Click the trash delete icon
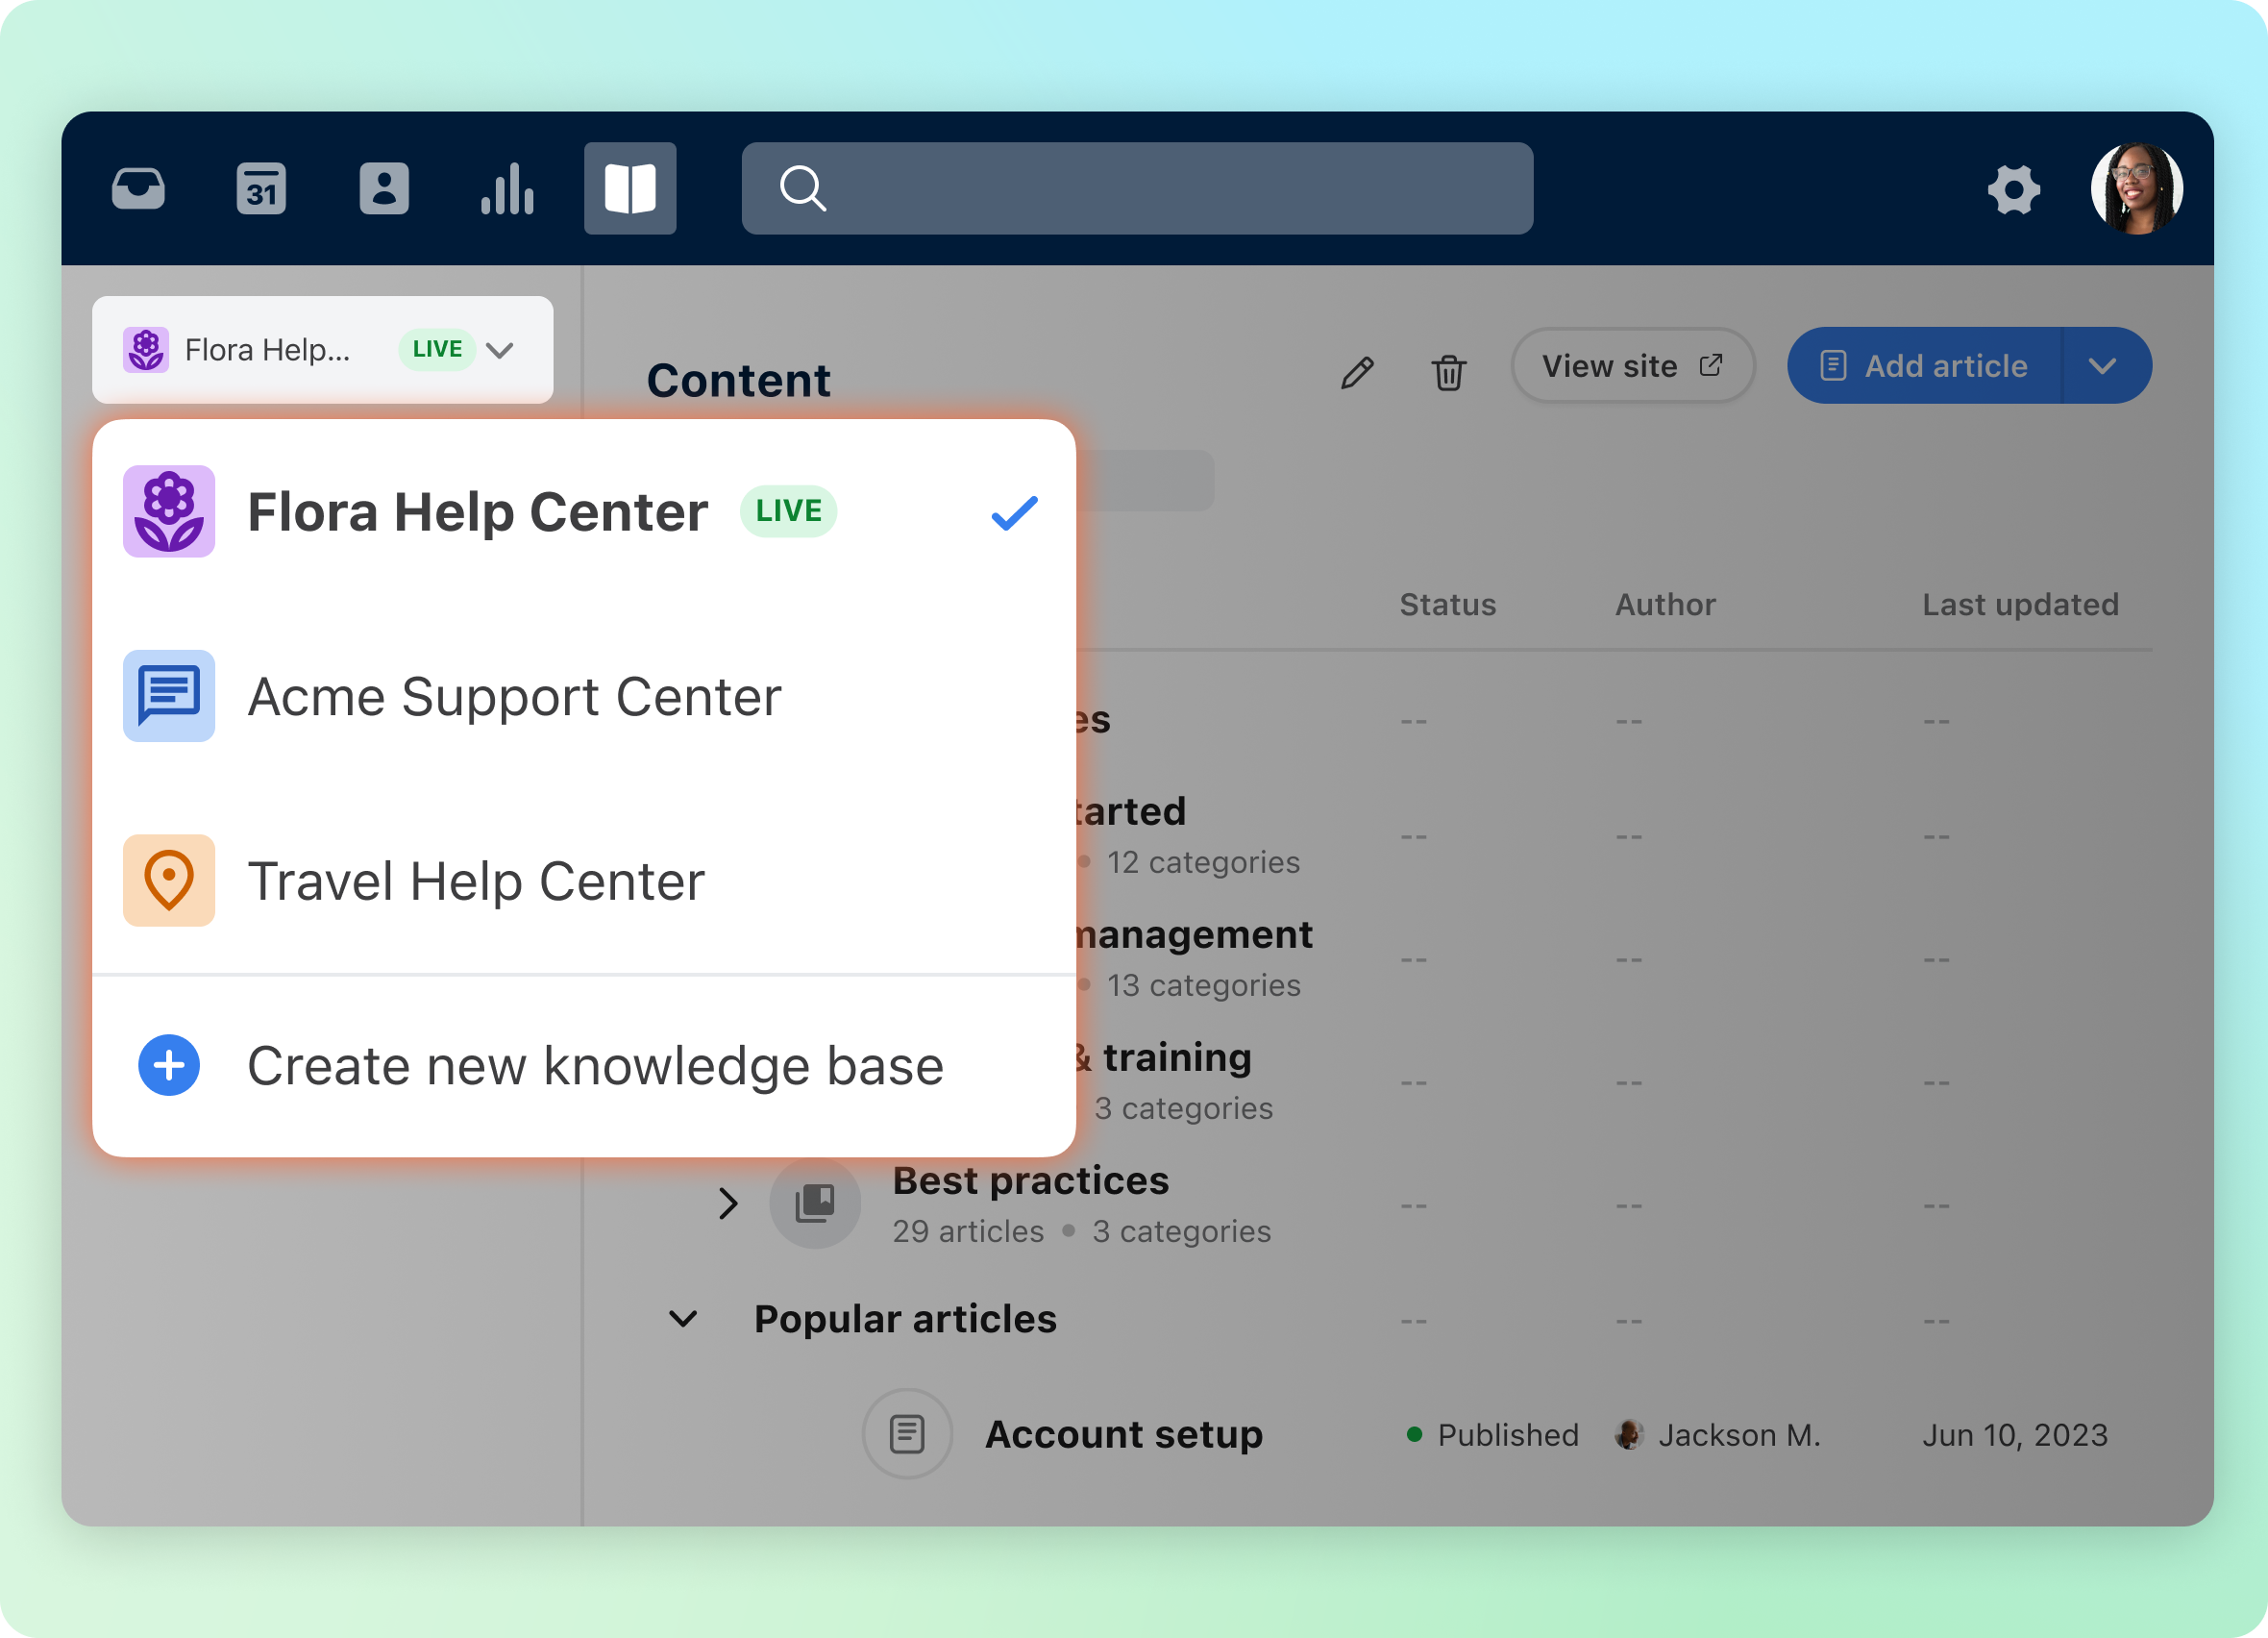Viewport: 2268px width, 1638px height. (1448, 372)
